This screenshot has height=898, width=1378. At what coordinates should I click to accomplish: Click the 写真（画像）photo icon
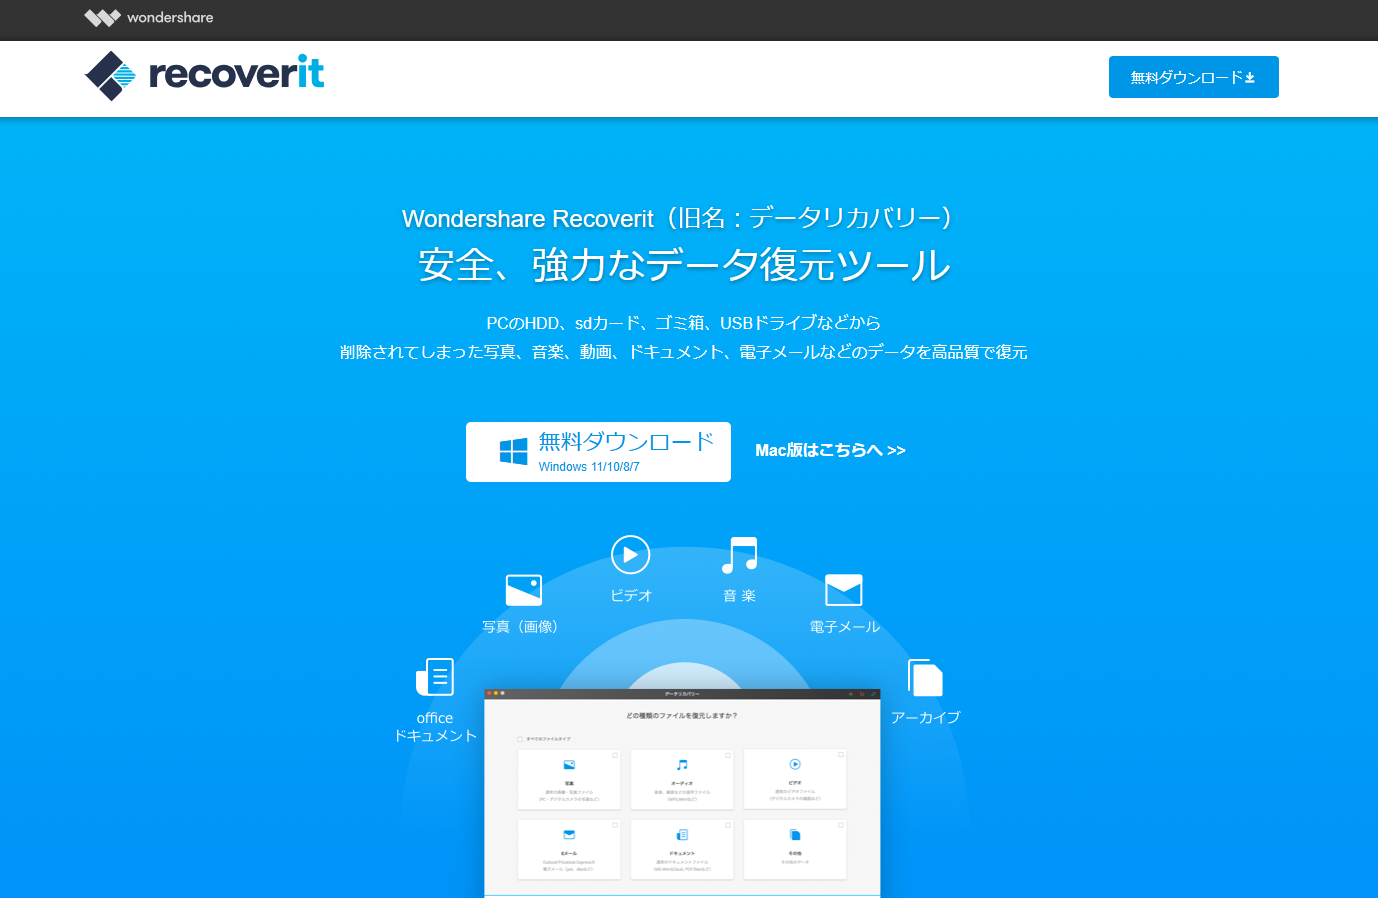point(524,590)
